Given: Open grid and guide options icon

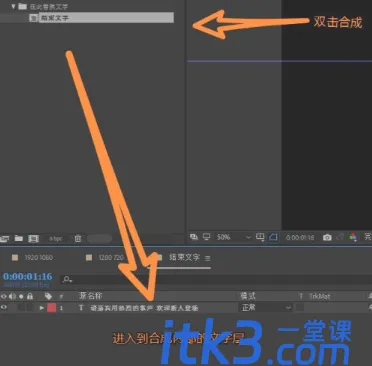Looking at the screenshot, I should (x=260, y=237).
